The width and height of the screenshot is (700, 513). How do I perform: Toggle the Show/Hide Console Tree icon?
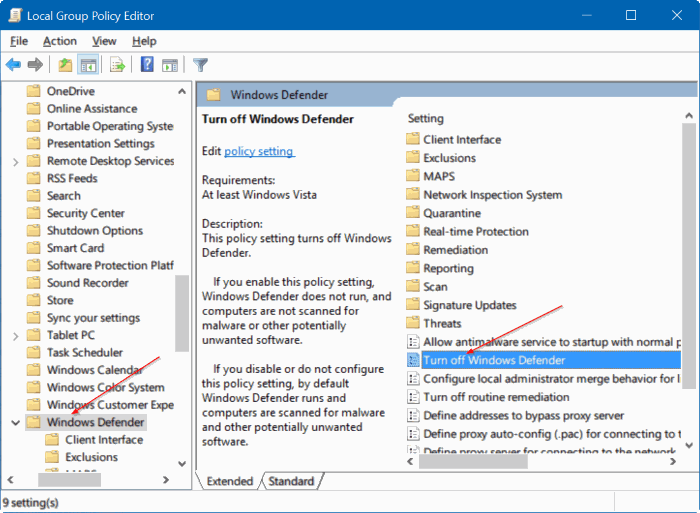[x=88, y=65]
